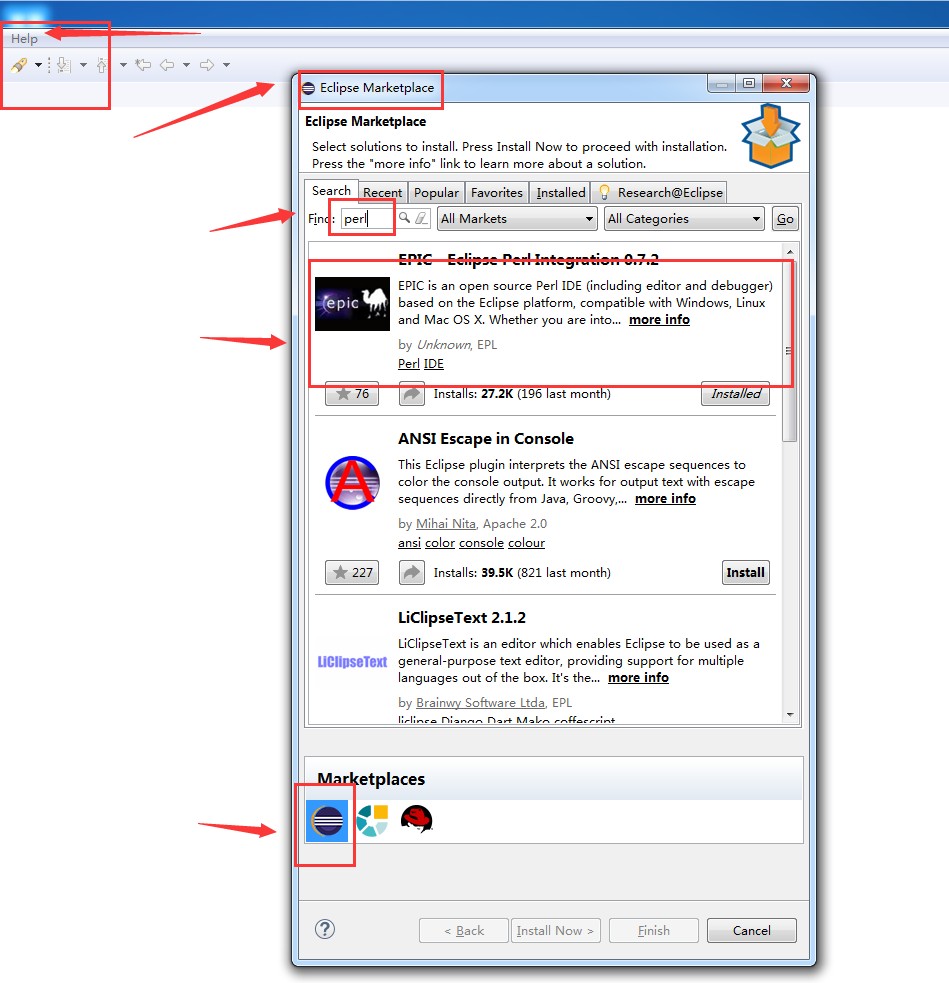Select the Red Hat marketplace icon

point(417,820)
